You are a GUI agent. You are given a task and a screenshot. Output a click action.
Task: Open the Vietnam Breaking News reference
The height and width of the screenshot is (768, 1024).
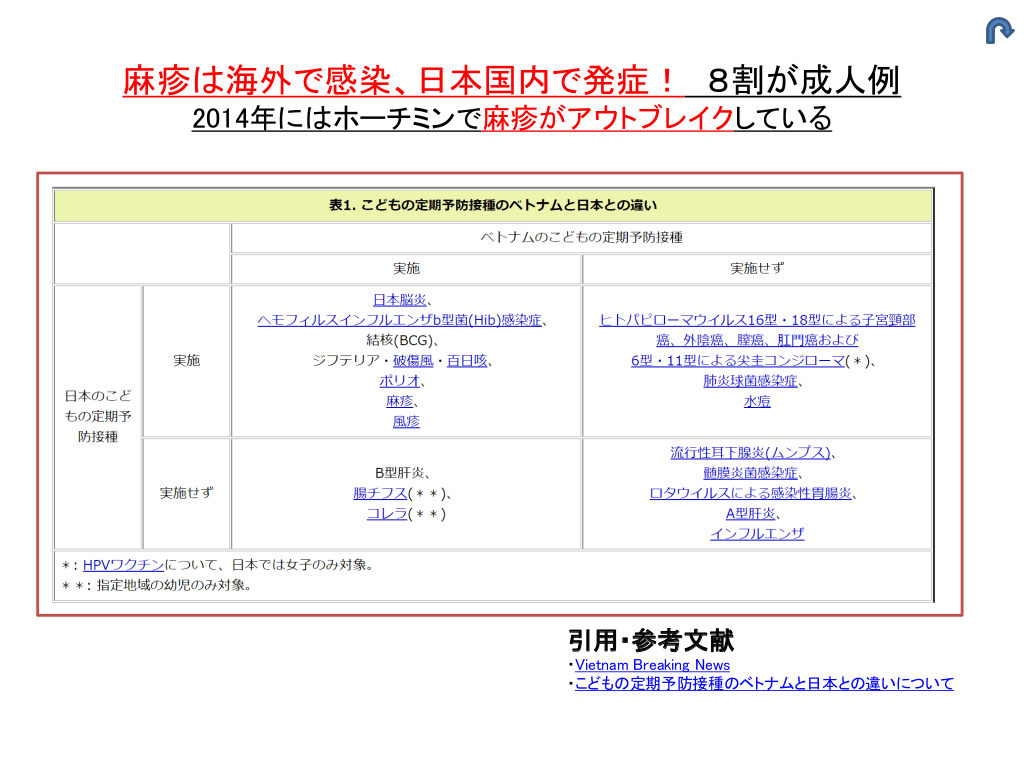pyautogui.click(x=652, y=665)
